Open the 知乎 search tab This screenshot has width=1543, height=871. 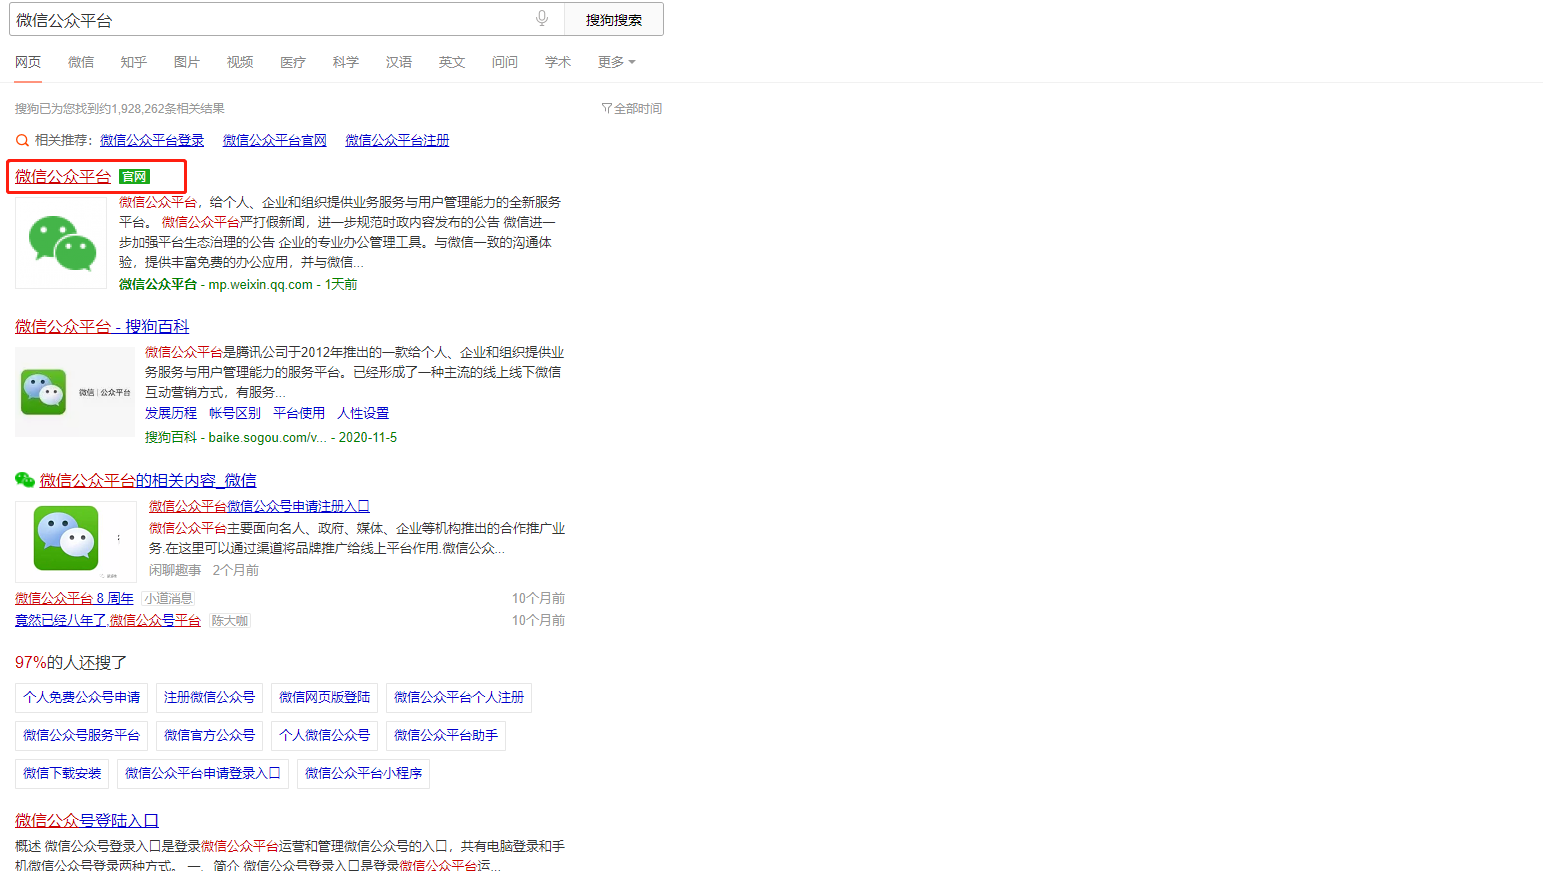point(134,62)
